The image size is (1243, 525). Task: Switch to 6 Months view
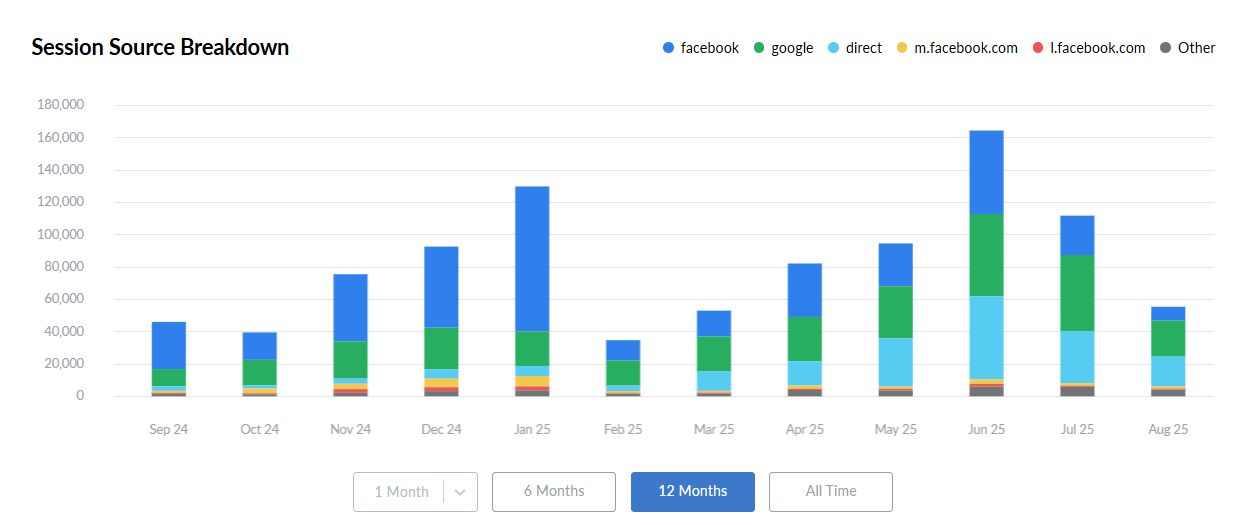(x=553, y=492)
